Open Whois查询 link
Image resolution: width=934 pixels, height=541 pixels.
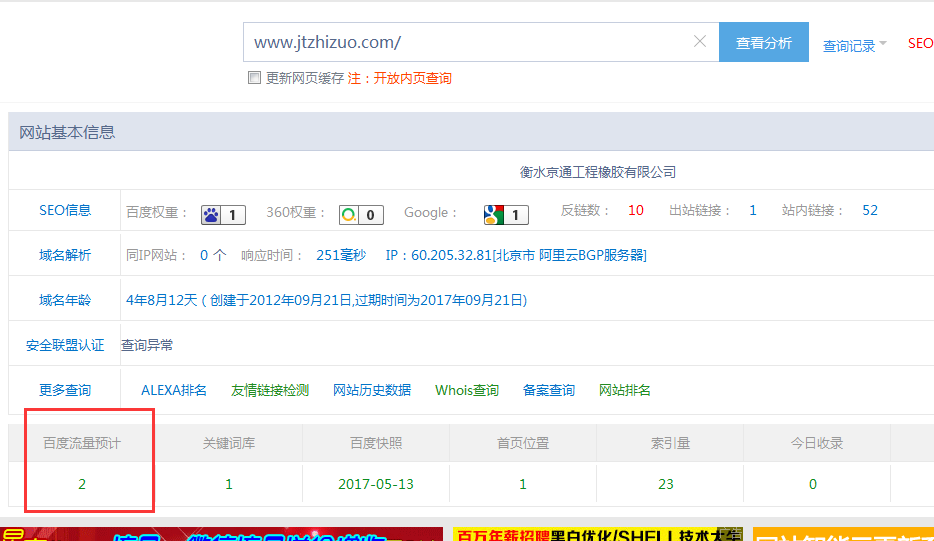467,390
